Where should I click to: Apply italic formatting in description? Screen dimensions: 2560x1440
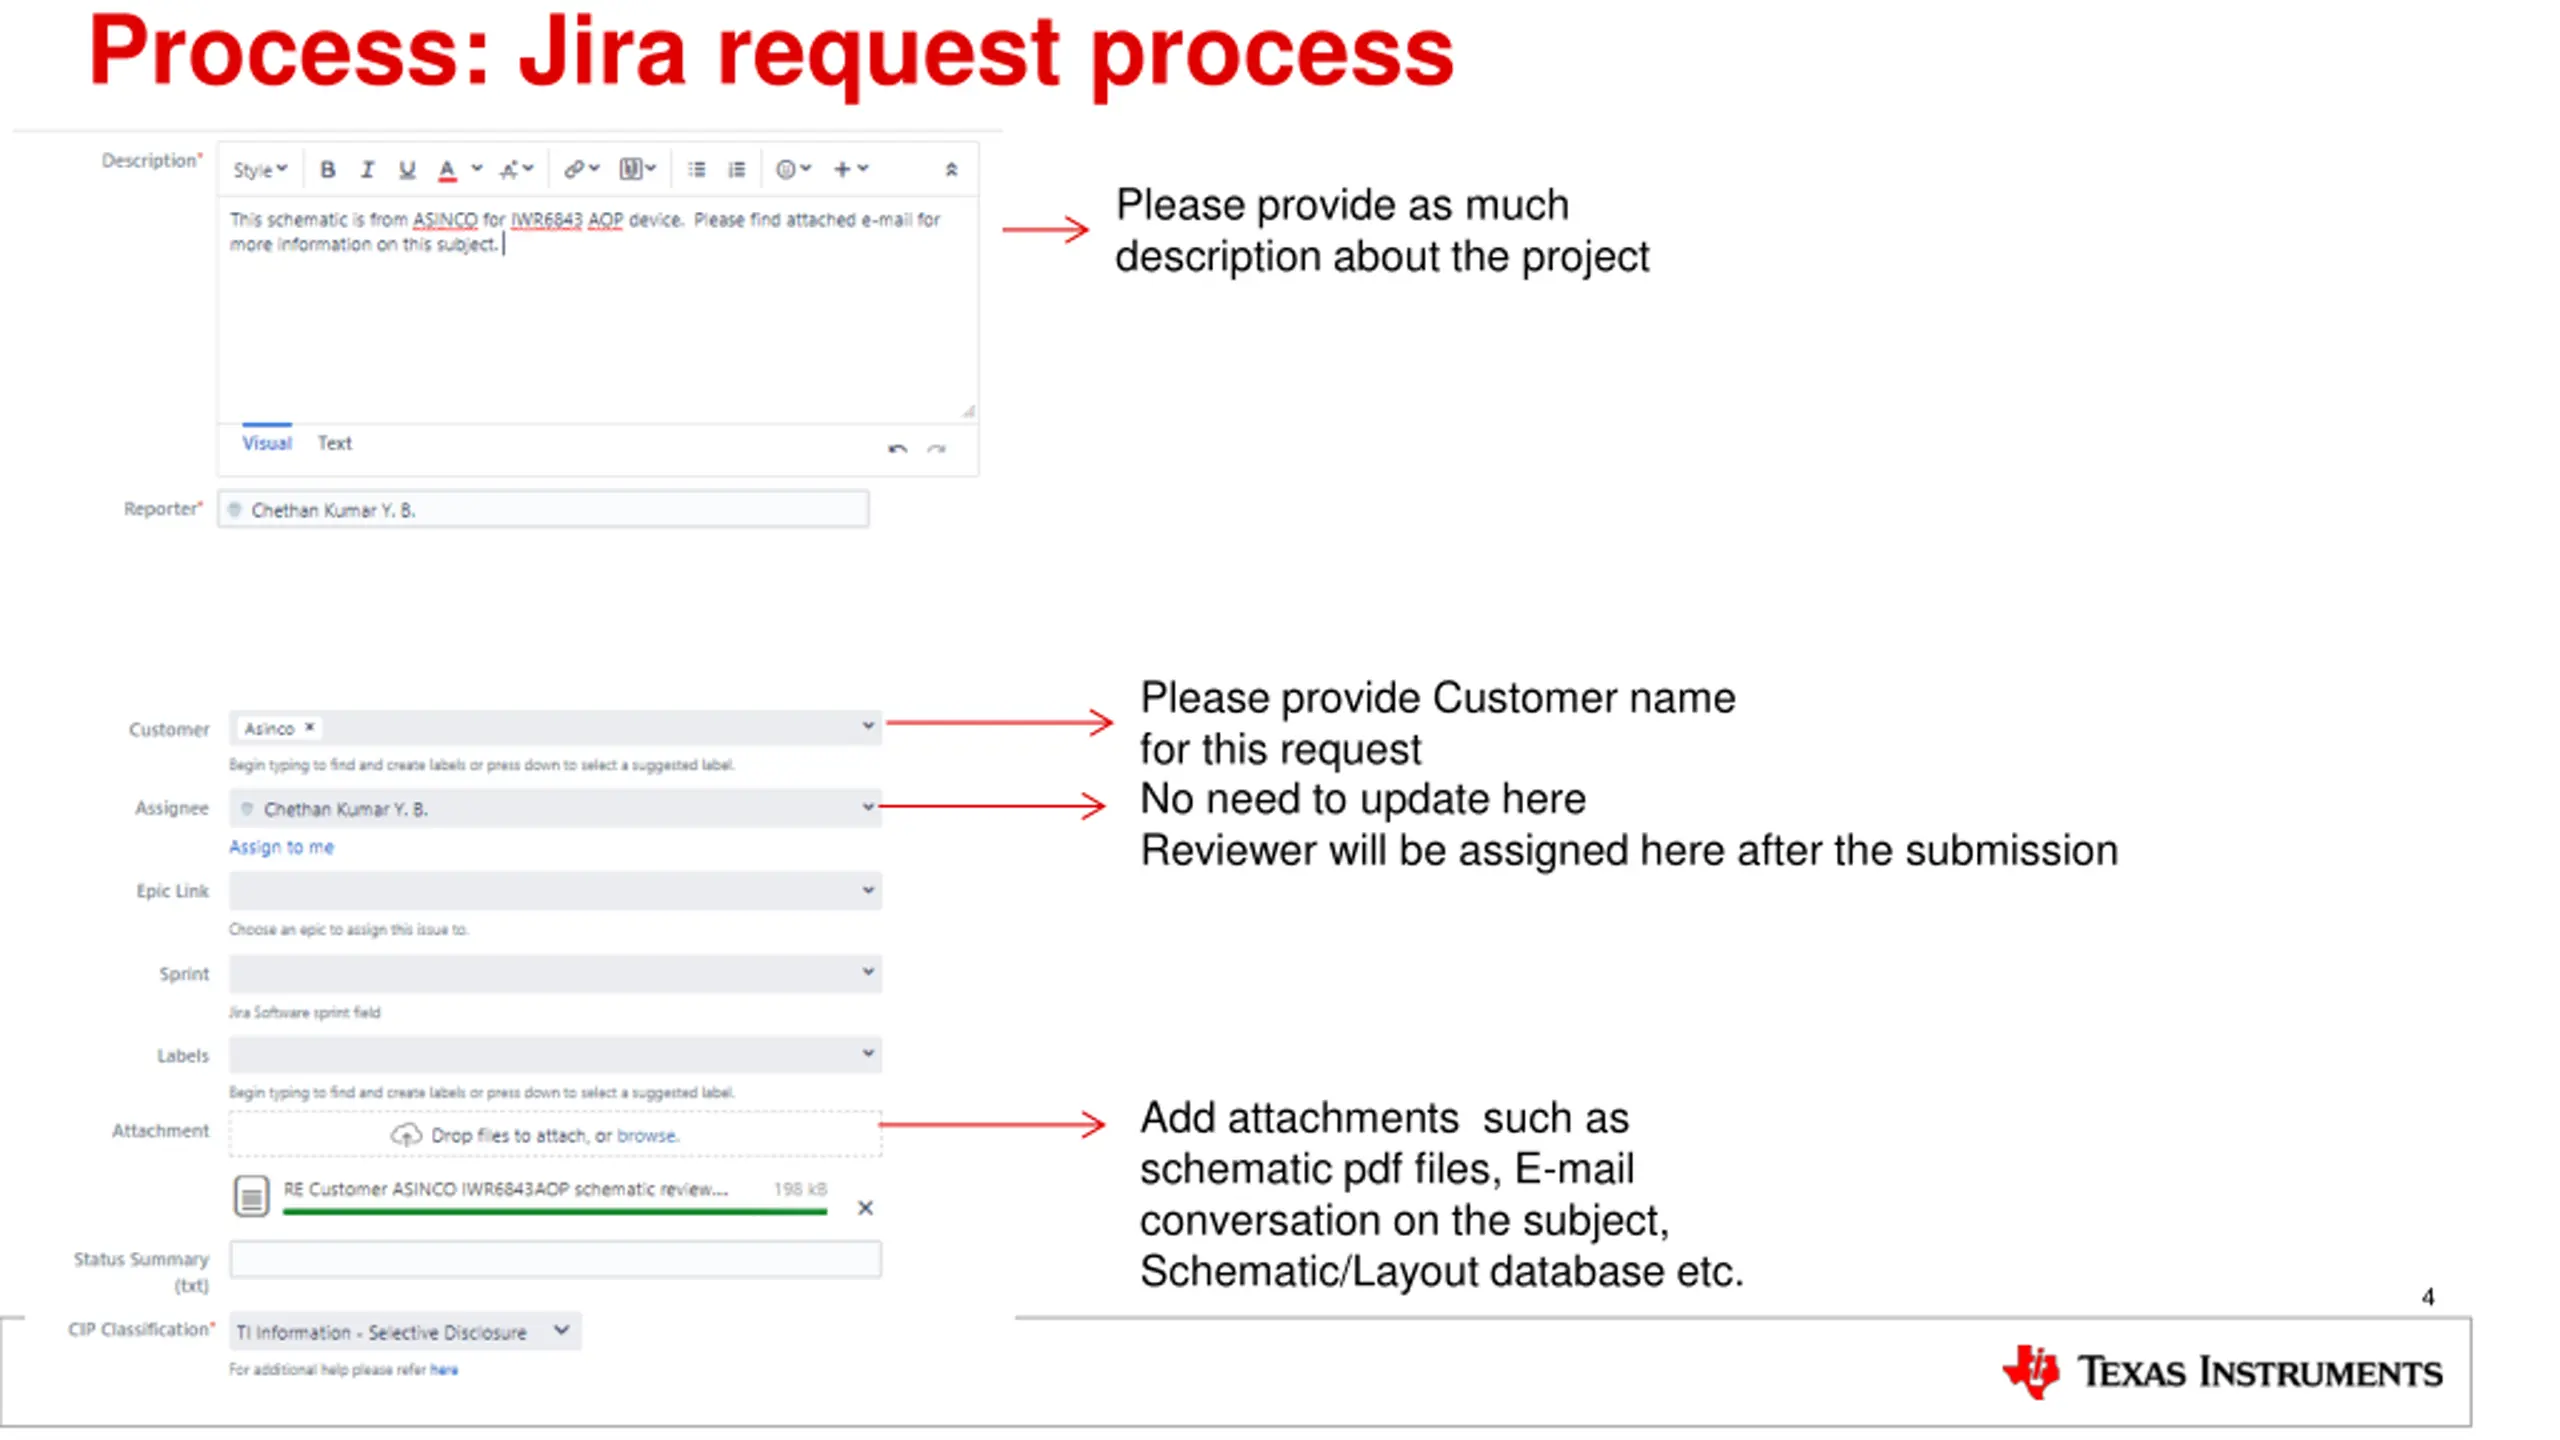[367, 170]
